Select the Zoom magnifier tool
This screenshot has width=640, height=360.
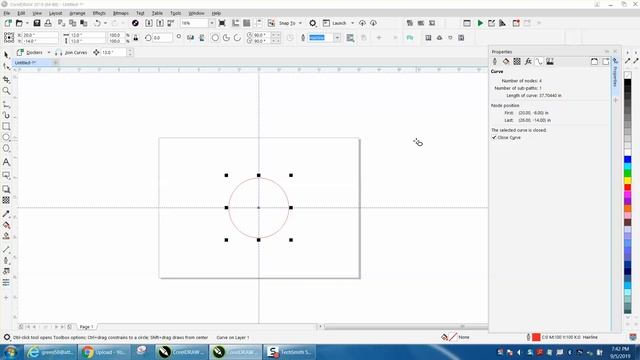coord(6,91)
